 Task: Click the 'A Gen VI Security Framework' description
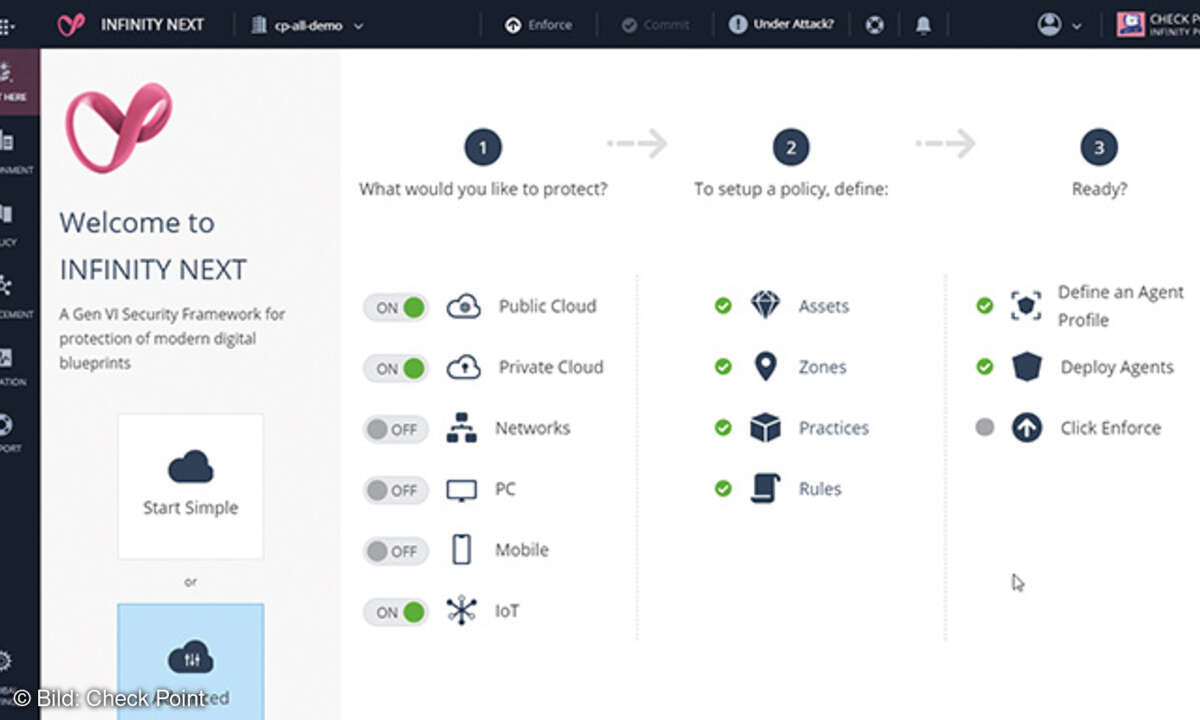172,338
